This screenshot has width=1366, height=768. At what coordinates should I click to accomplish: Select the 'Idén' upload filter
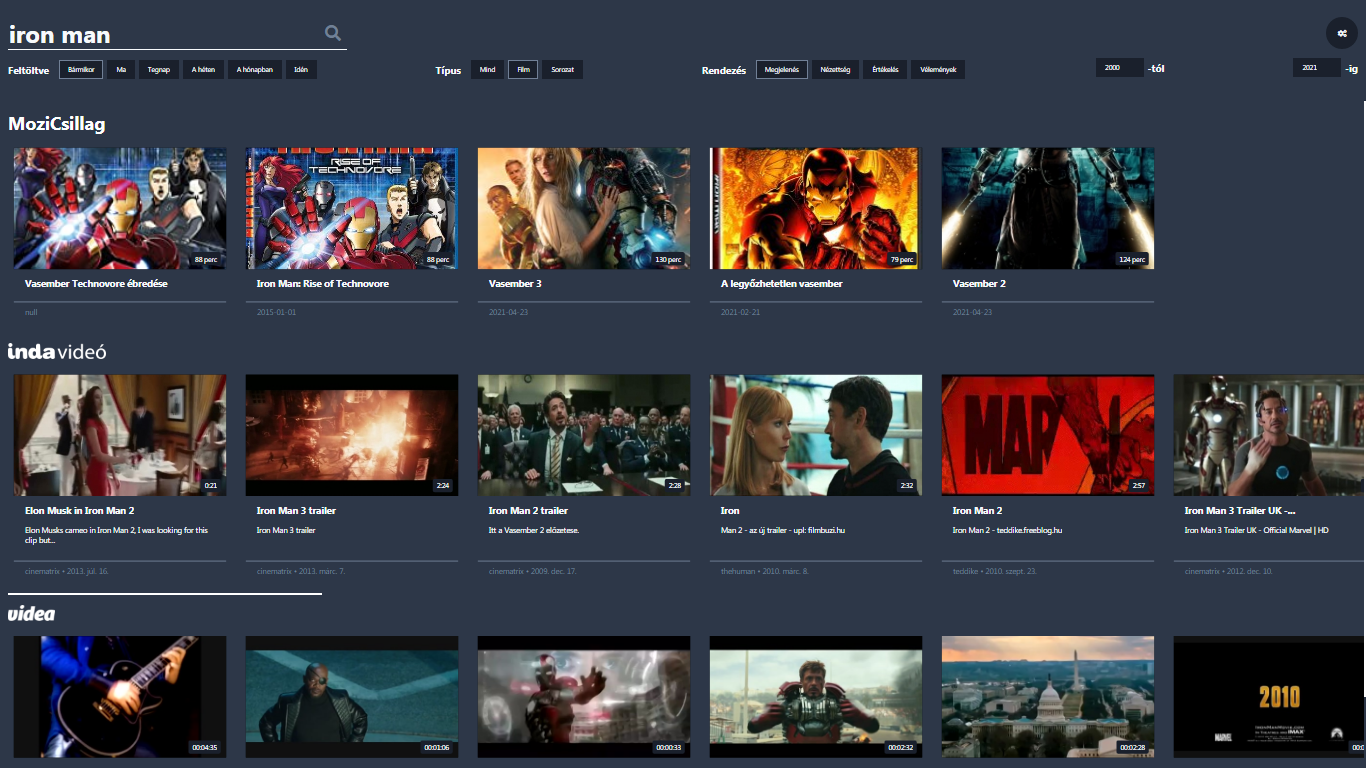(301, 70)
